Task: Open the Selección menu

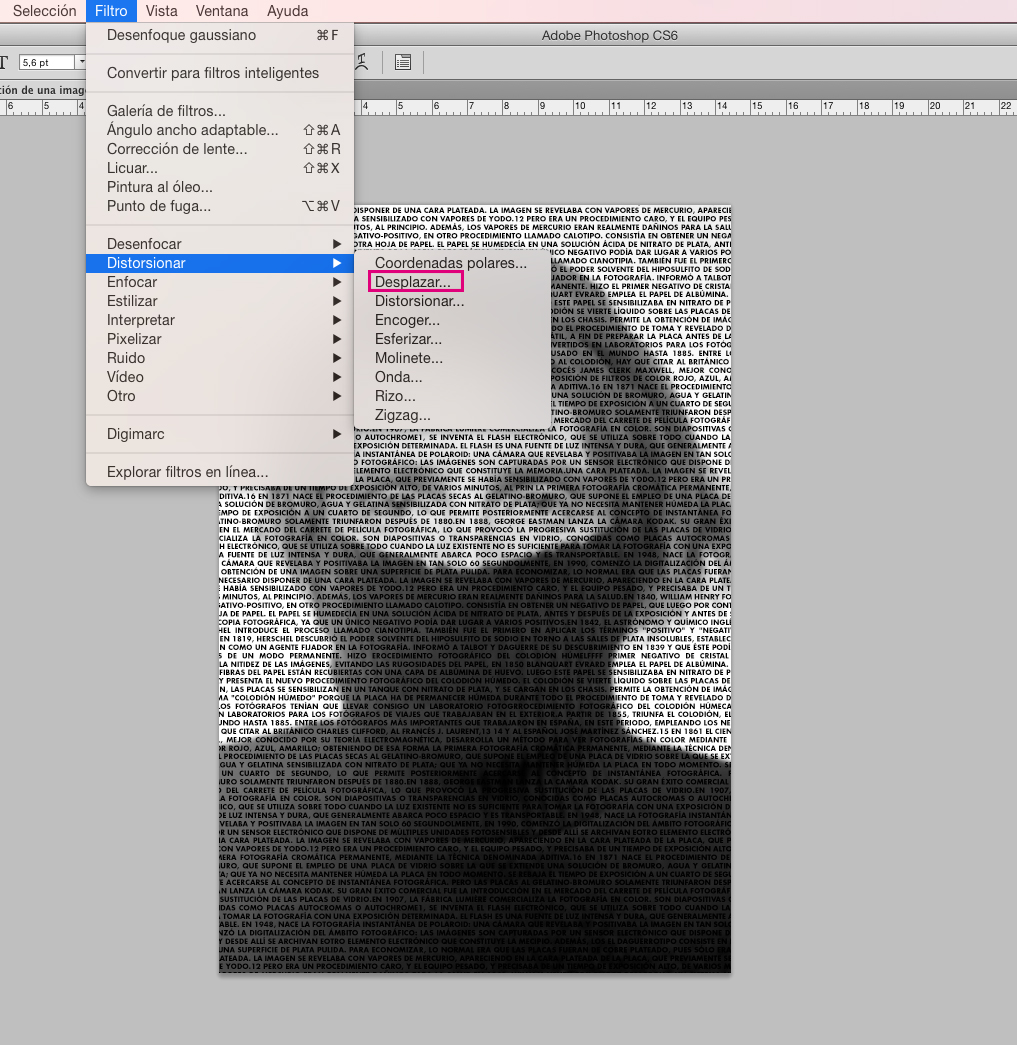Action: [x=45, y=11]
